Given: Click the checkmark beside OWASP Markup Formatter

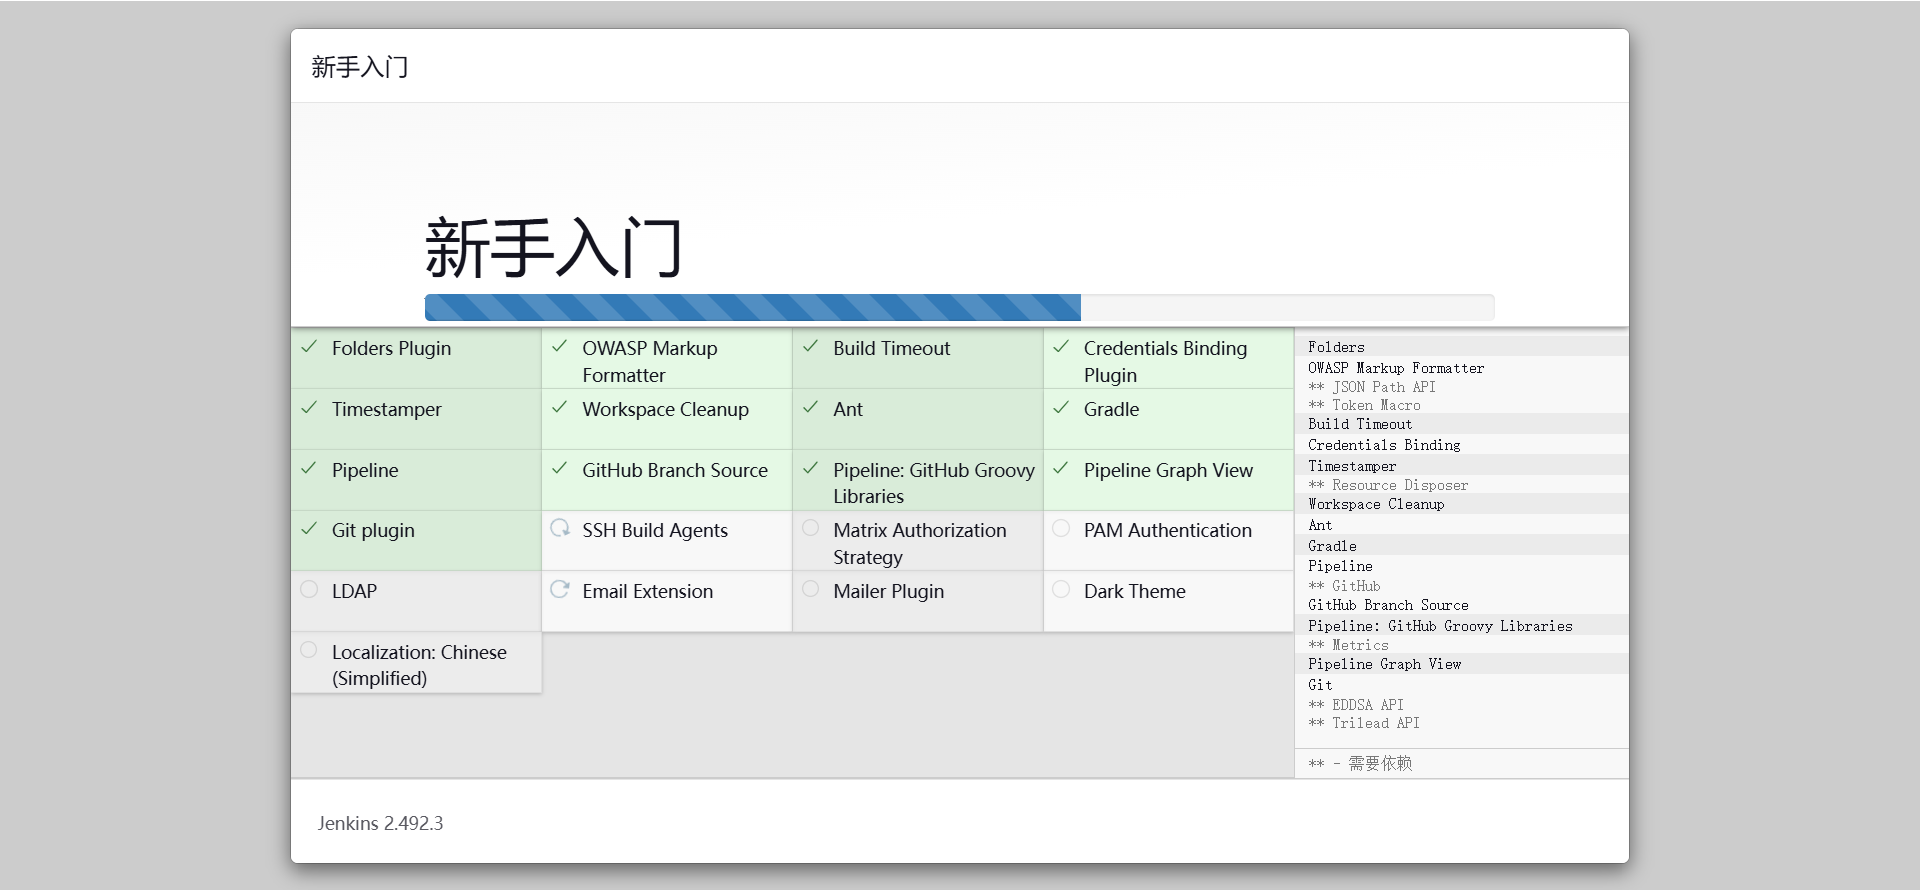Looking at the screenshot, I should [x=560, y=347].
